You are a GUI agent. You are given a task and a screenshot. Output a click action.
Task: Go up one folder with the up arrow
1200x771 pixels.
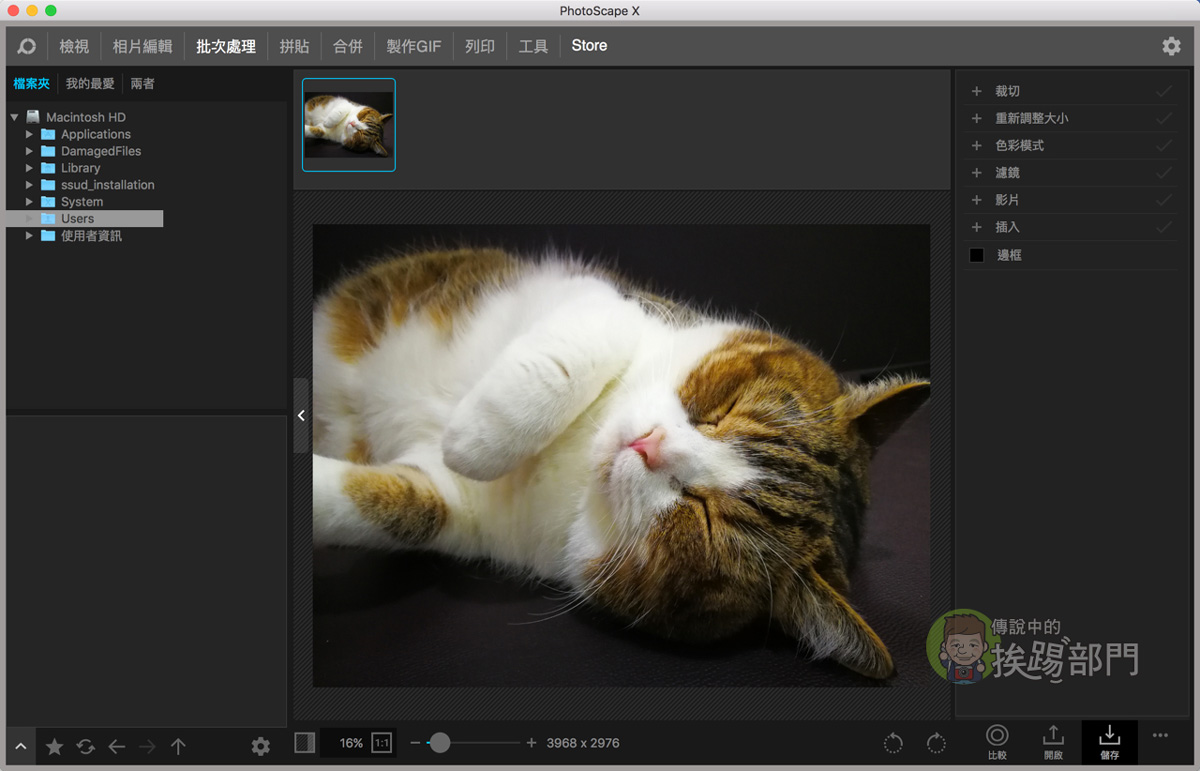pos(178,746)
